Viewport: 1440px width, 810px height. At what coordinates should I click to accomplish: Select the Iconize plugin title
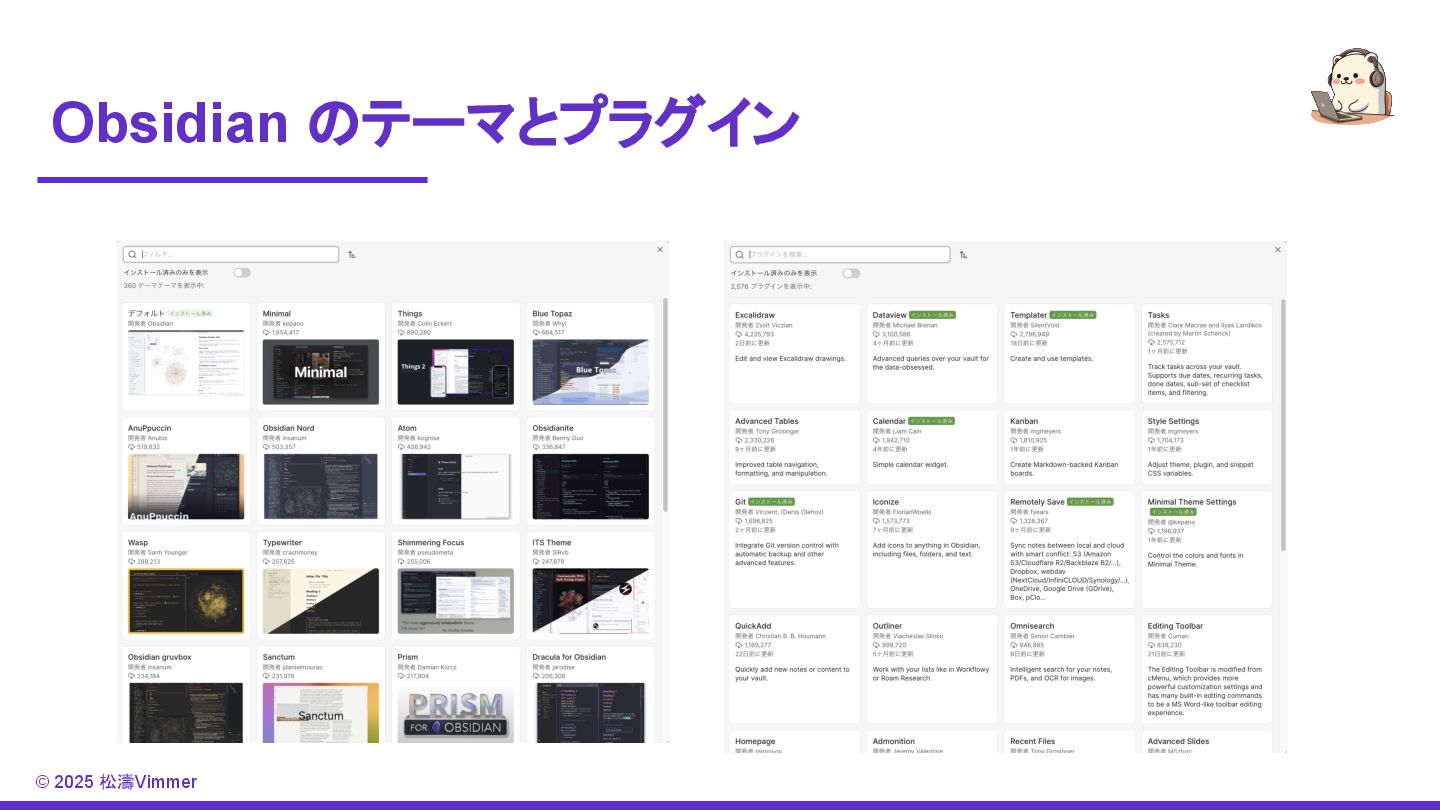(885, 502)
